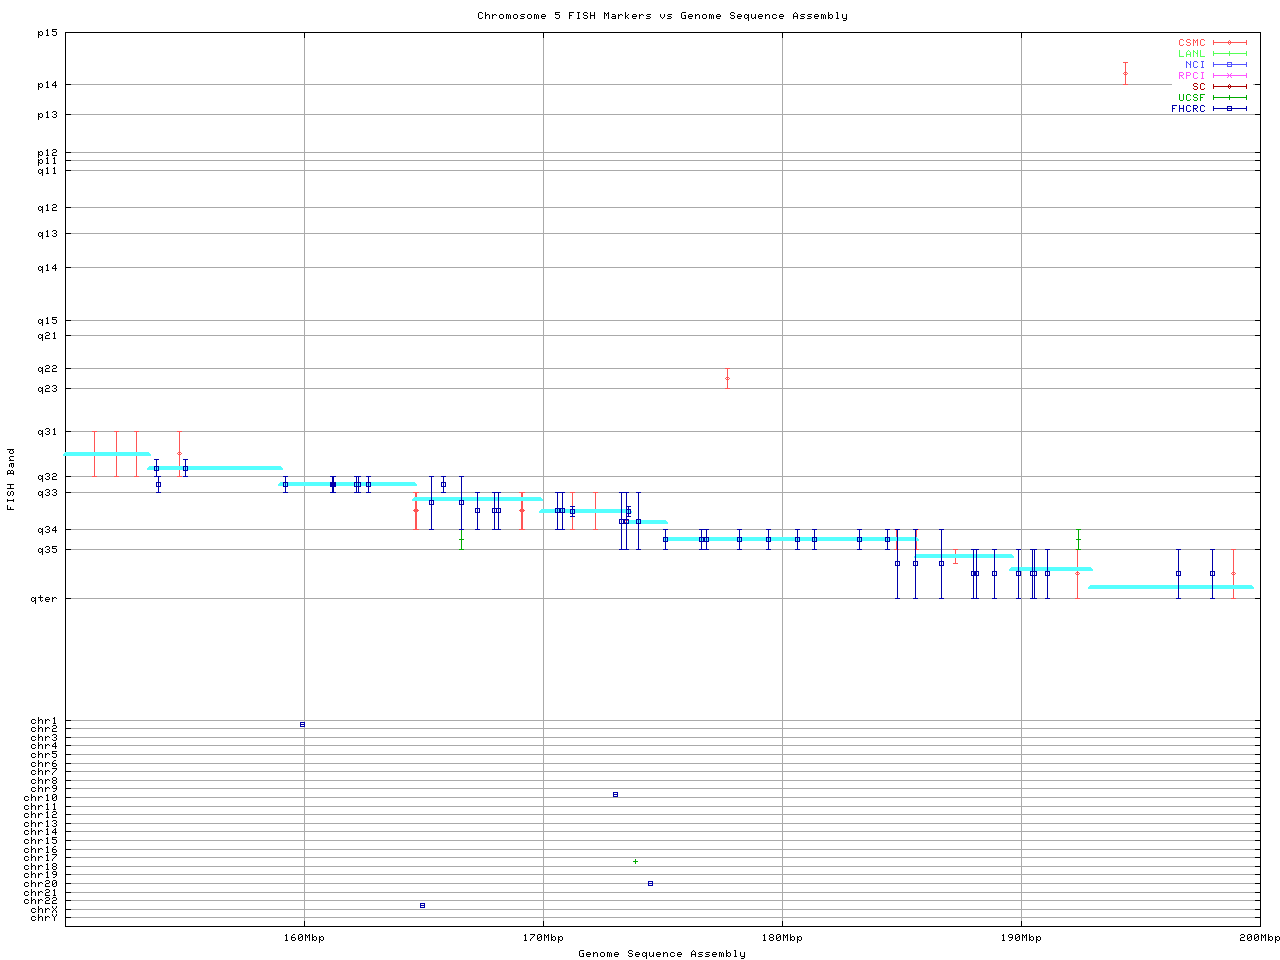The image size is (1280, 960).
Task: Select the blue square on the chr20 row
Action: tap(650, 883)
